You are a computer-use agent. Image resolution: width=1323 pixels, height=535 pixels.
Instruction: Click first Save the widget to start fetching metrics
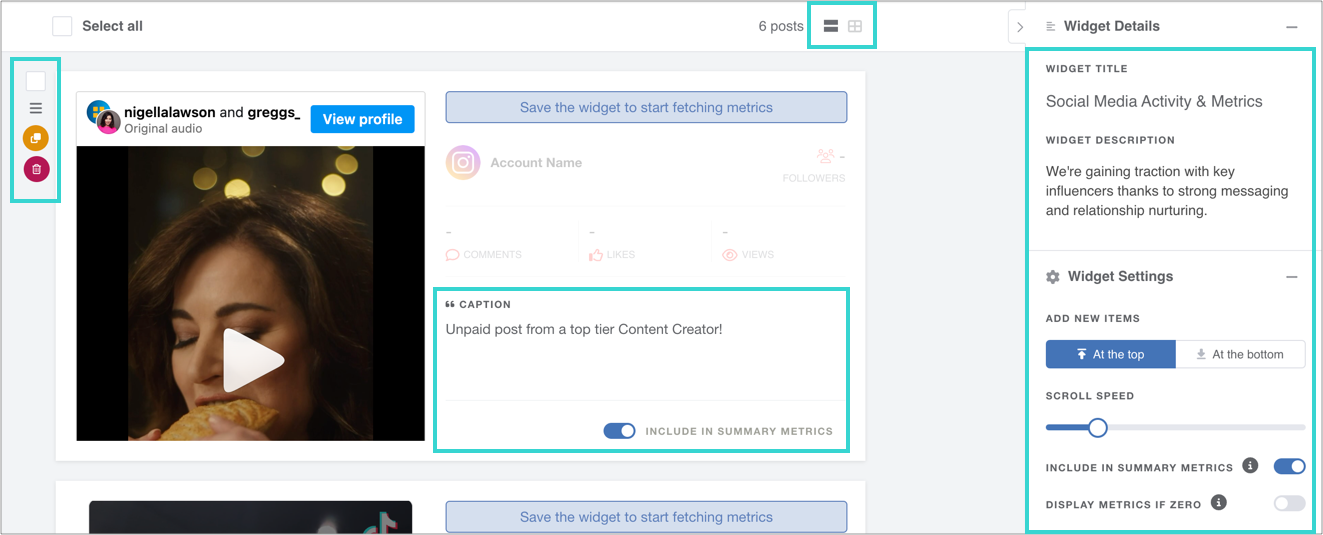point(646,107)
